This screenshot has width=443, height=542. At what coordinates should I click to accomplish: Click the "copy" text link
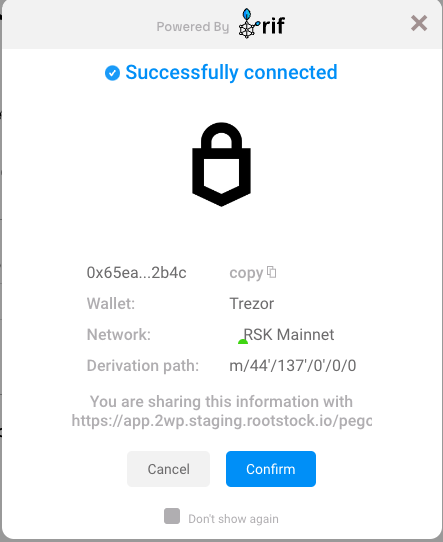tap(246, 273)
